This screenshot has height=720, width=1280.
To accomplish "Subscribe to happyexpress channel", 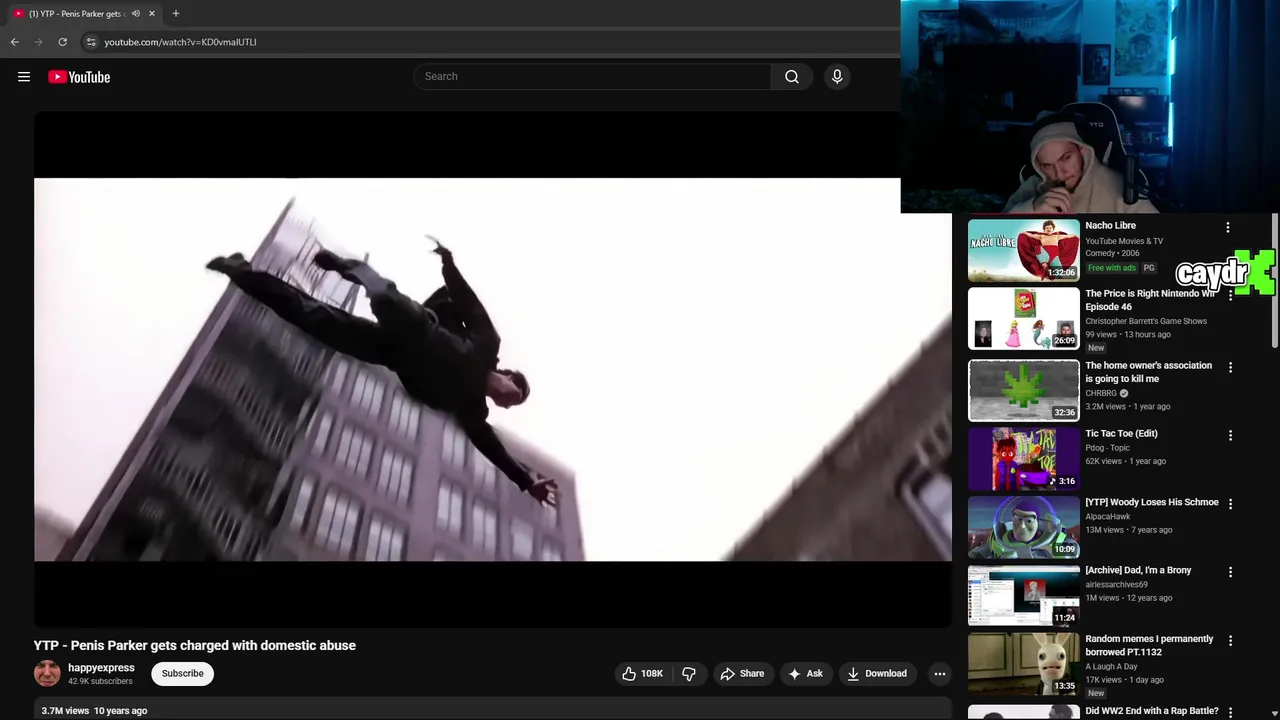I will 183,674.
